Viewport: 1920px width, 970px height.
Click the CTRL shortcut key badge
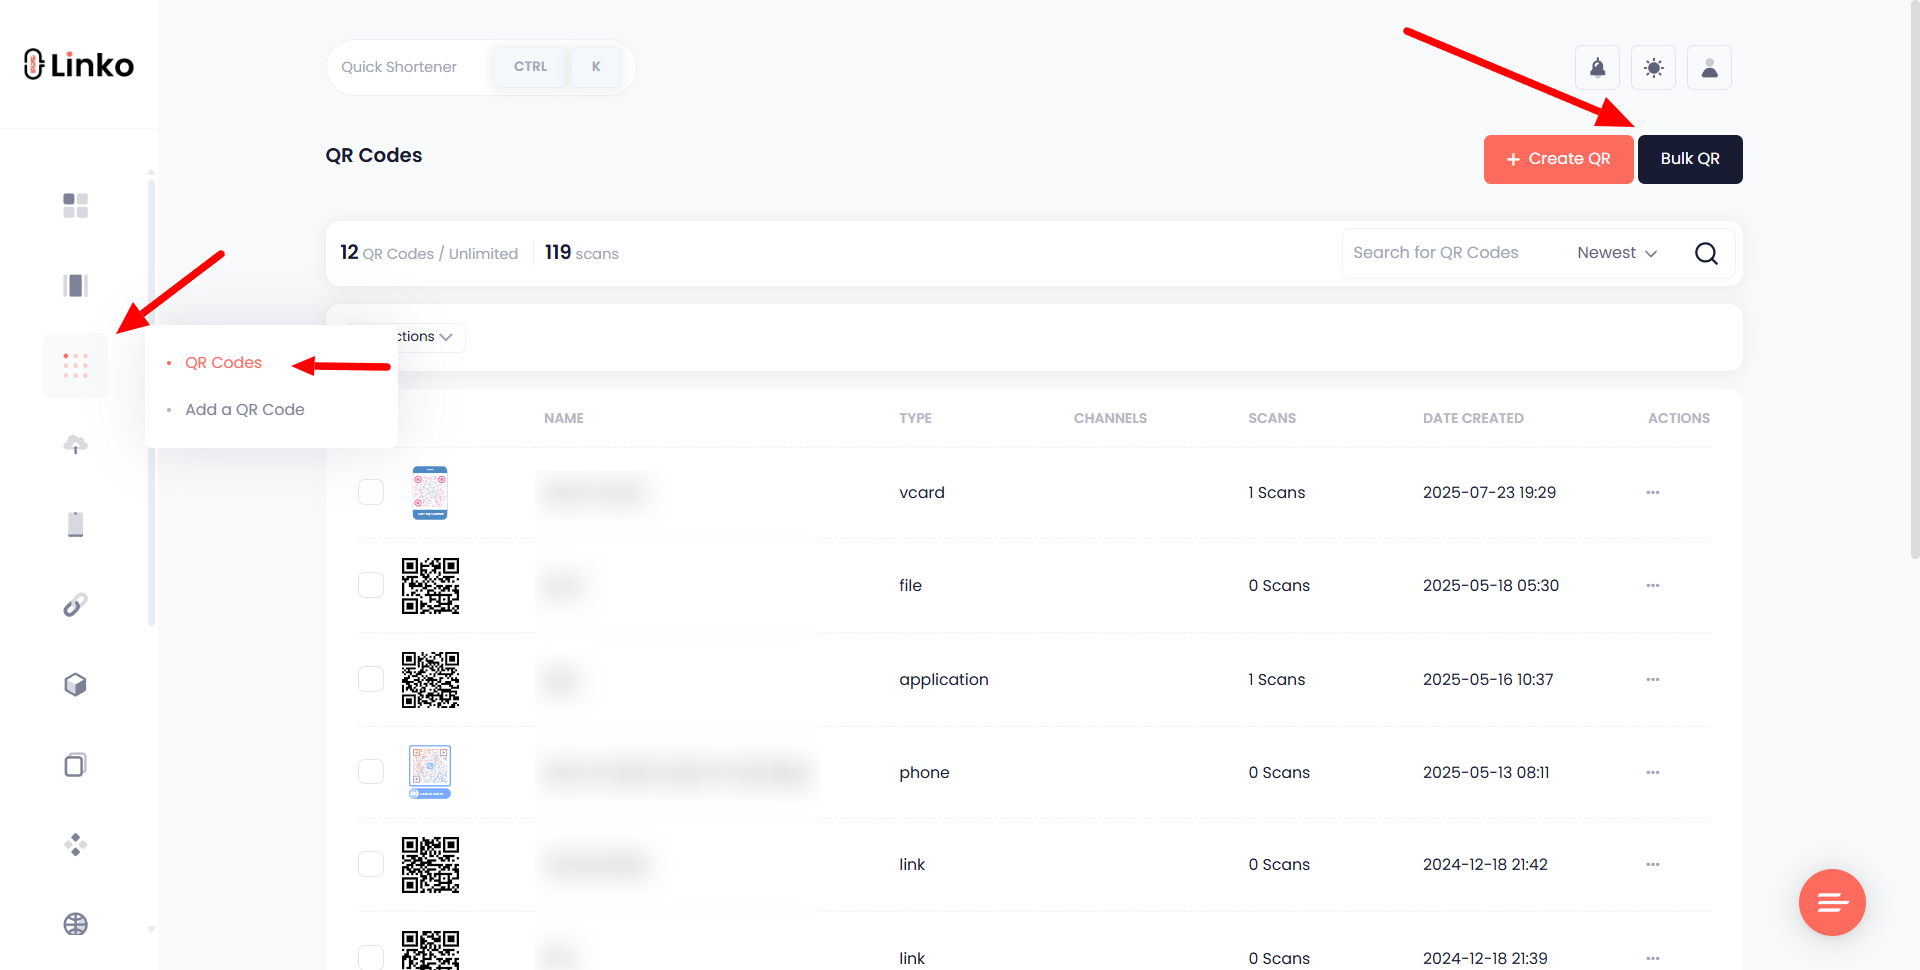[530, 67]
